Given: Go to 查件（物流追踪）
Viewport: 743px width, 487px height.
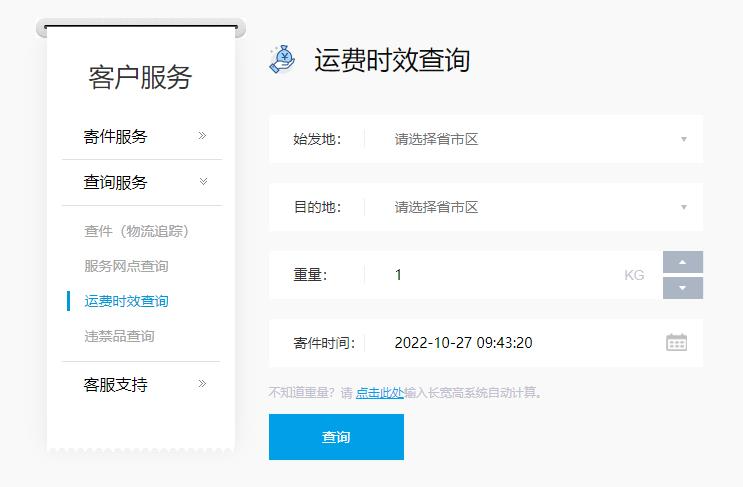Looking at the screenshot, I should tap(136, 231).
